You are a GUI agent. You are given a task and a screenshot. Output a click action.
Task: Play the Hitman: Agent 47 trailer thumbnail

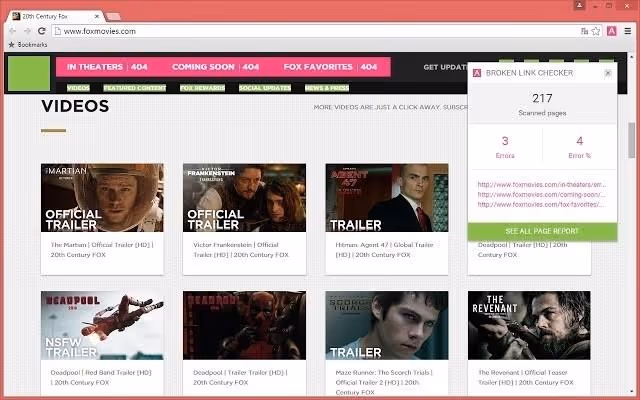pyautogui.click(x=387, y=198)
